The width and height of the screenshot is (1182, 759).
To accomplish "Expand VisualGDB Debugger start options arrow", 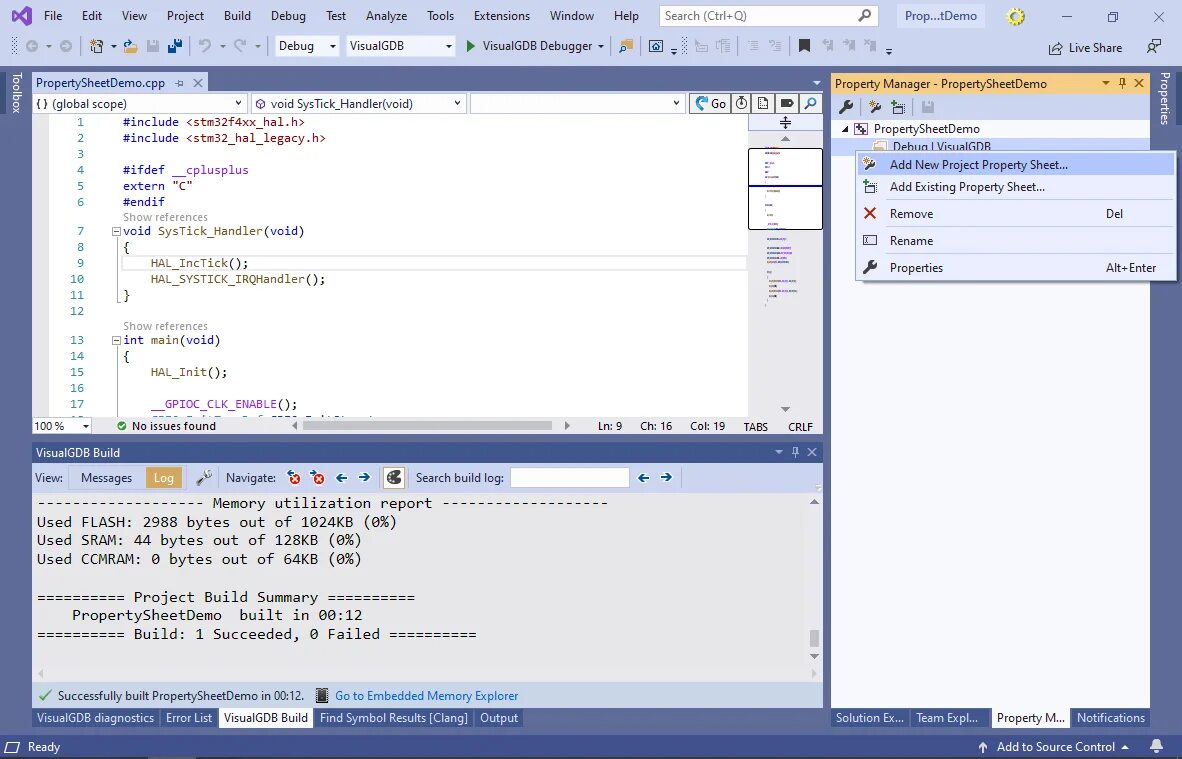I will pyautogui.click(x=601, y=46).
